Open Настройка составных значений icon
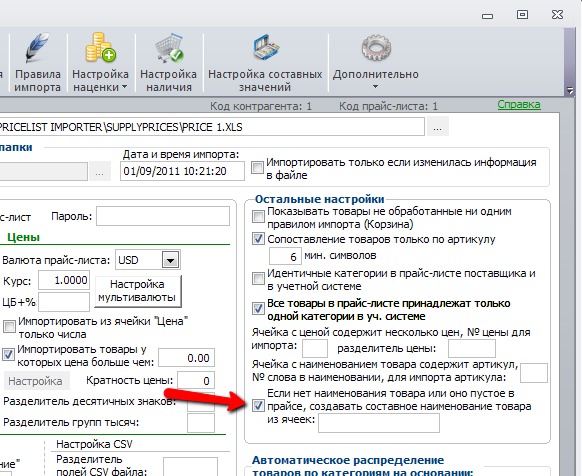This screenshot has height=476, width=582. (x=265, y=47)
